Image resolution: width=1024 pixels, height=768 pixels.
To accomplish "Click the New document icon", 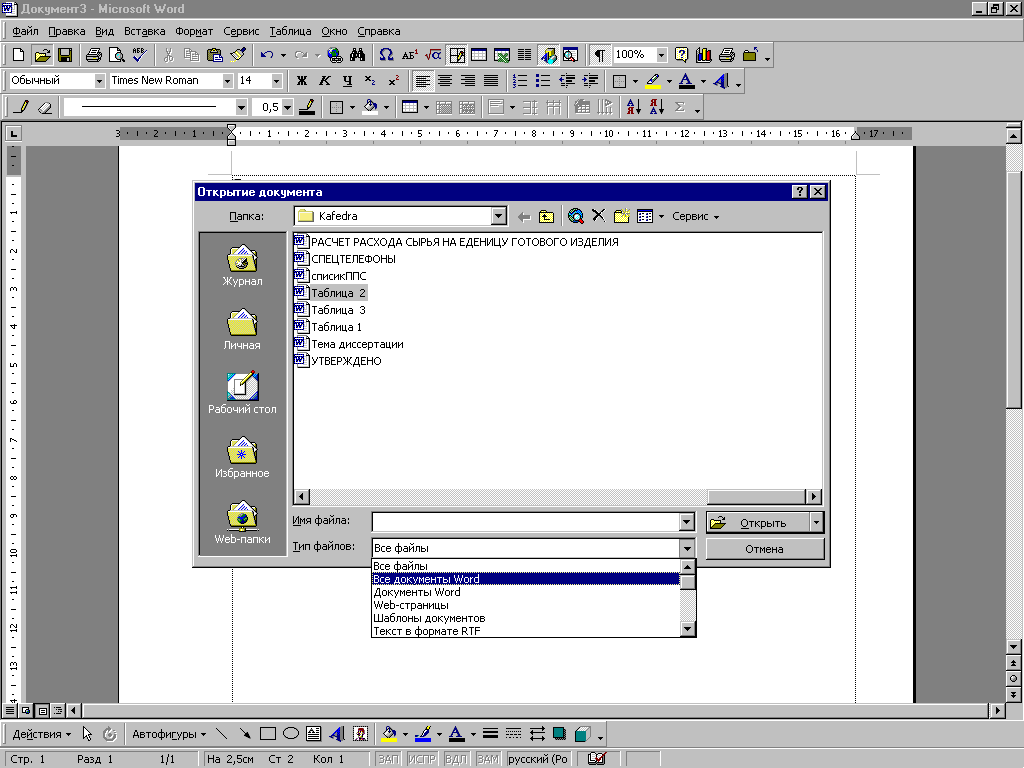I will 19,55.
